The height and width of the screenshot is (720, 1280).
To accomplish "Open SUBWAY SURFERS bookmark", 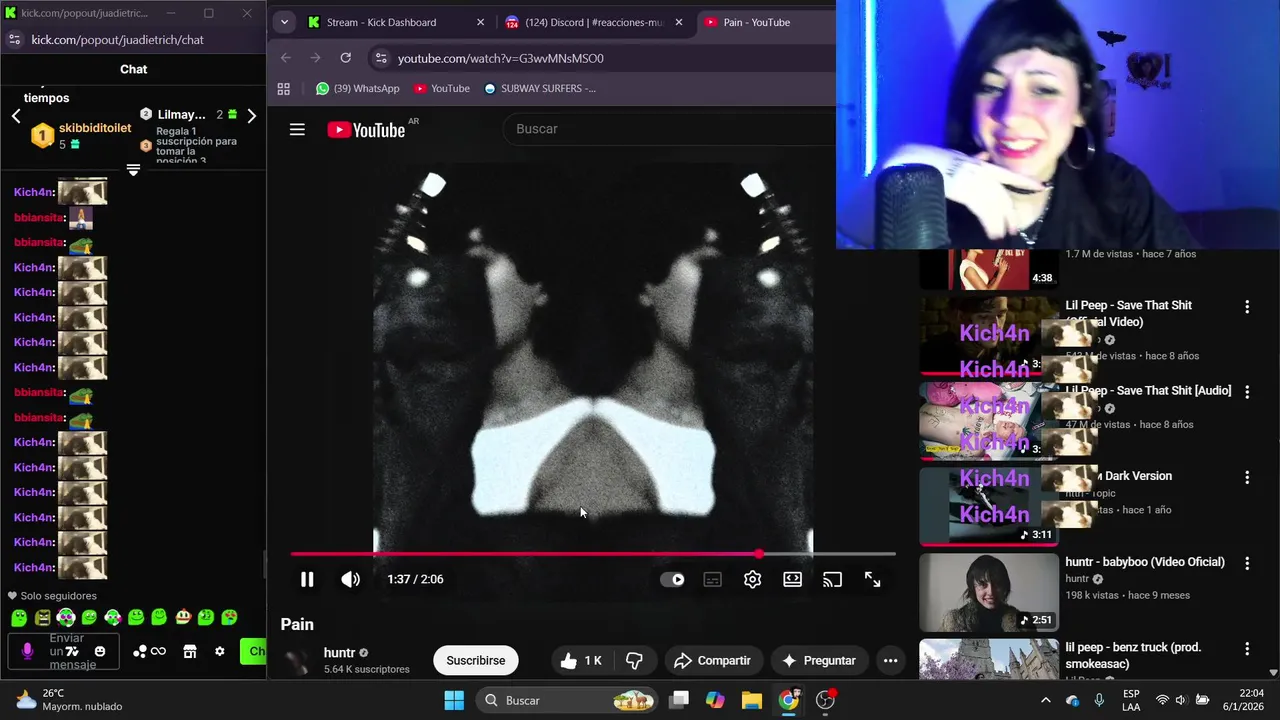I will click(539, 88).
